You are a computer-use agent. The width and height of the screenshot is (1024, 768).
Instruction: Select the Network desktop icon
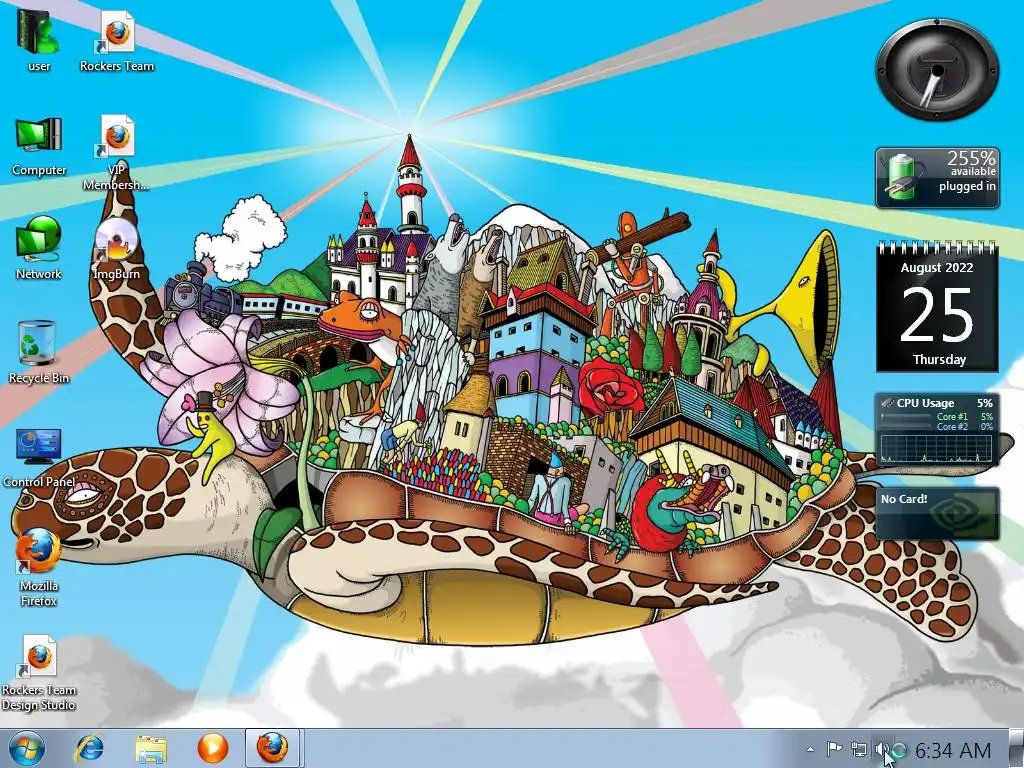coord(39,248)
